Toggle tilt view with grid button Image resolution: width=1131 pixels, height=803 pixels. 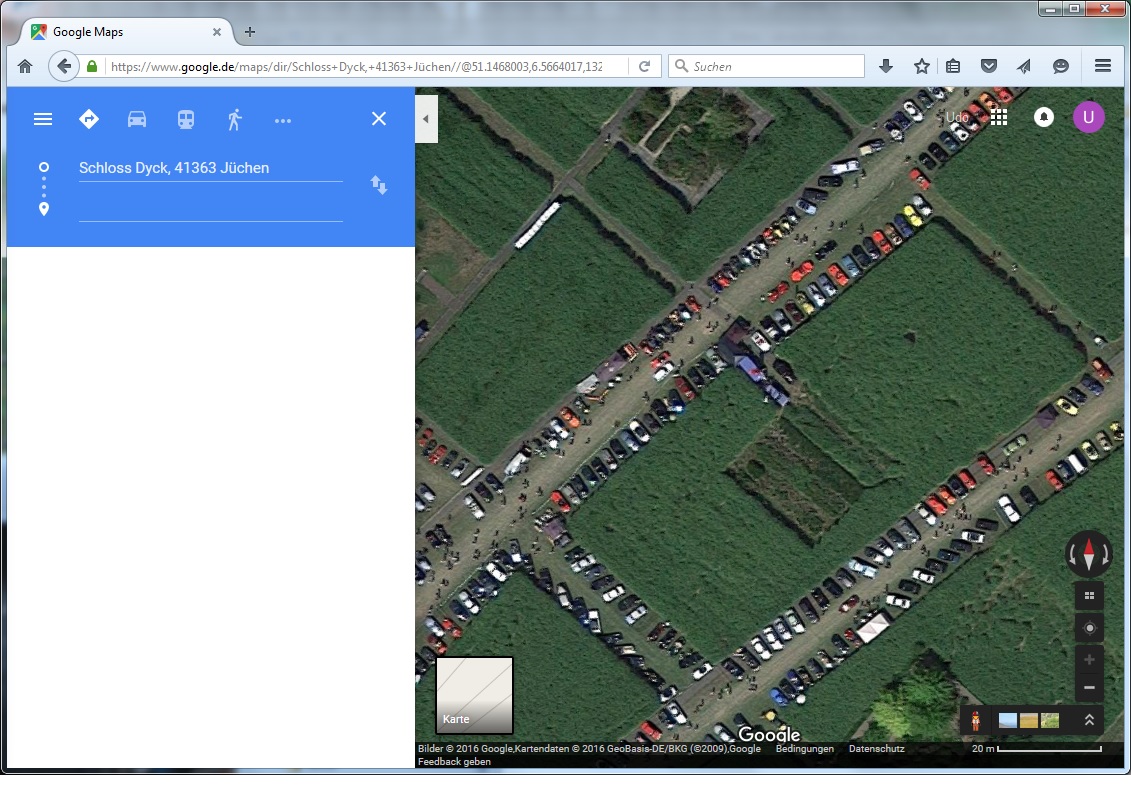pyautogui.click(x=1089, y=596)
